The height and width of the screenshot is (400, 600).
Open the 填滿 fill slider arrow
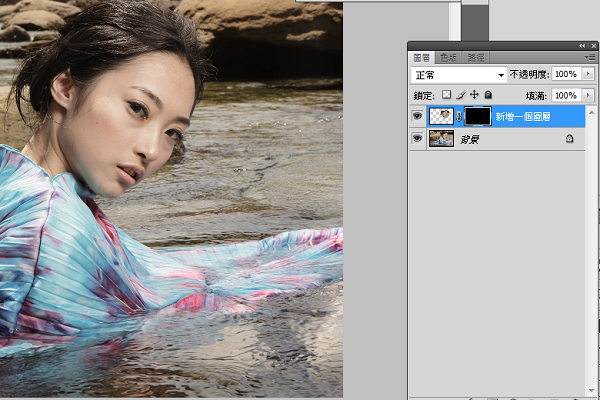pos(588,95)
